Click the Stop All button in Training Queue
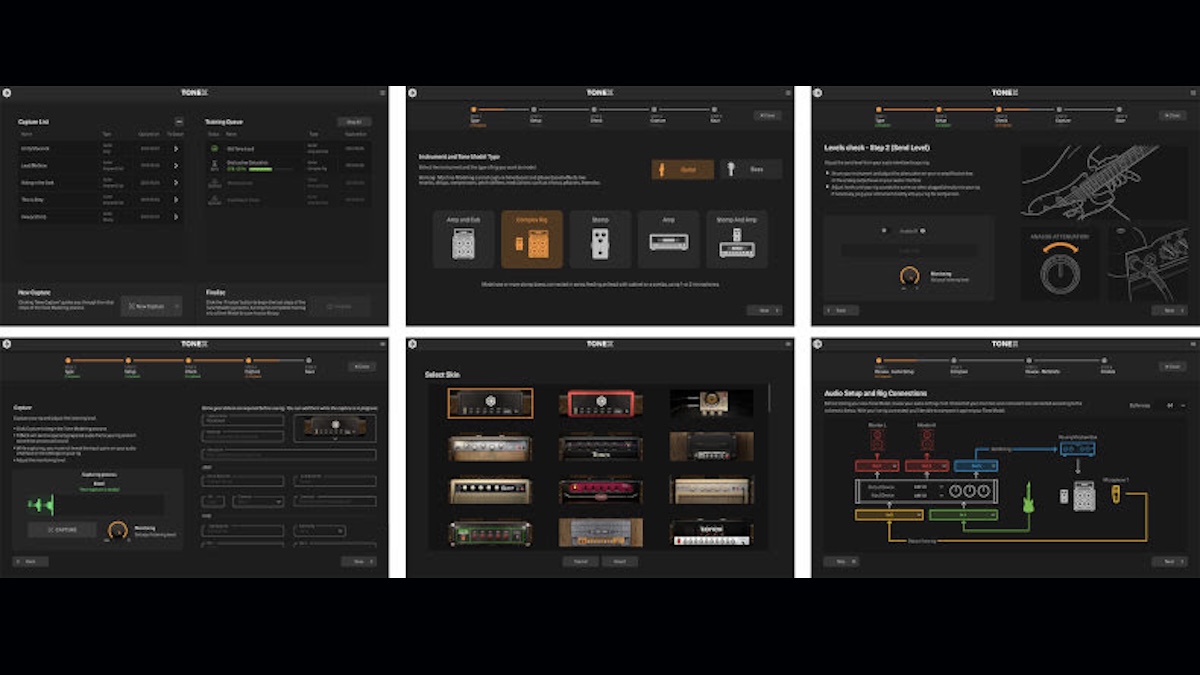Screen dimensions: 1200x675 [x=352, y=122]
